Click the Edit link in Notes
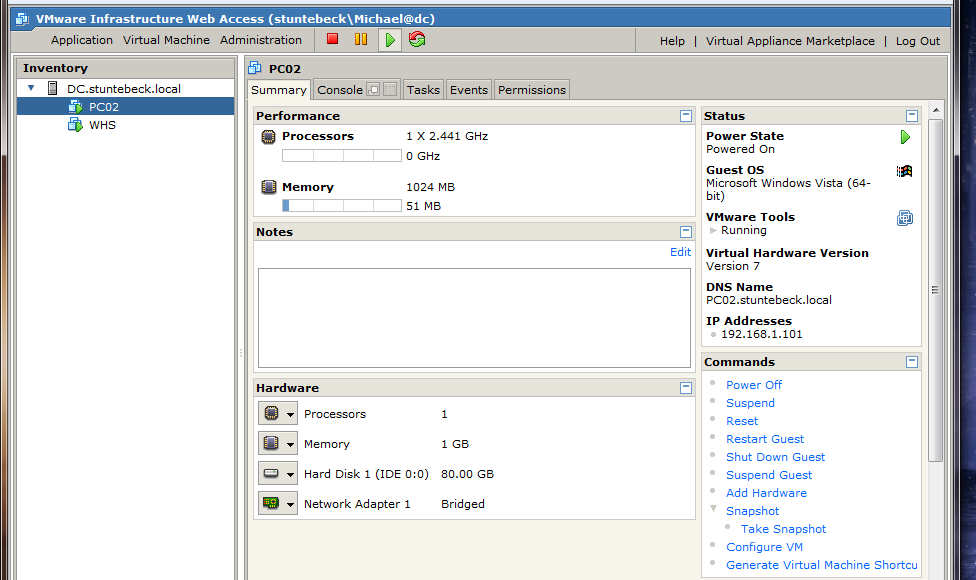This screenshot has width=976, height=580. [x=680, y=252]
